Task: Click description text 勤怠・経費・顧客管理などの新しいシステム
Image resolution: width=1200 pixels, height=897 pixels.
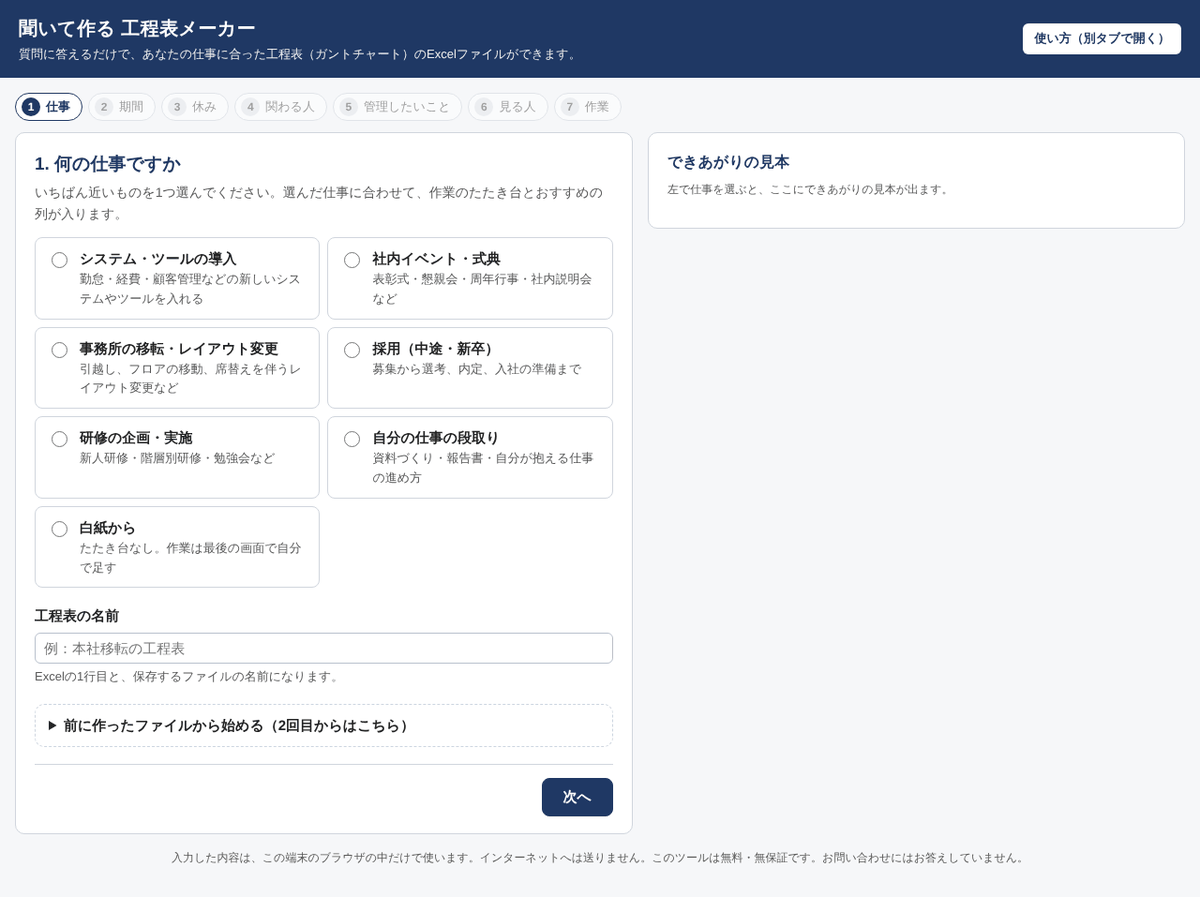Action: pyautogui.click(x=190, y=289)
